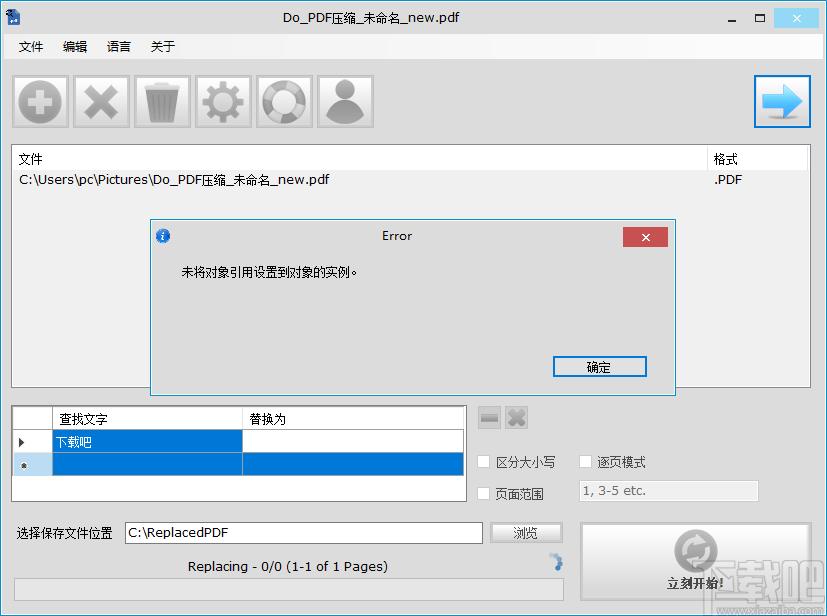
Task: Click the lifebuoy help icon
Action: 284,101
